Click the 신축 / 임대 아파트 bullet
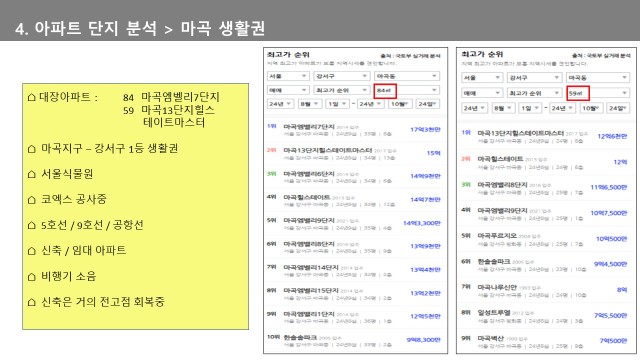Viewport: 640px width, 360px height. click(x=76, y=250)
